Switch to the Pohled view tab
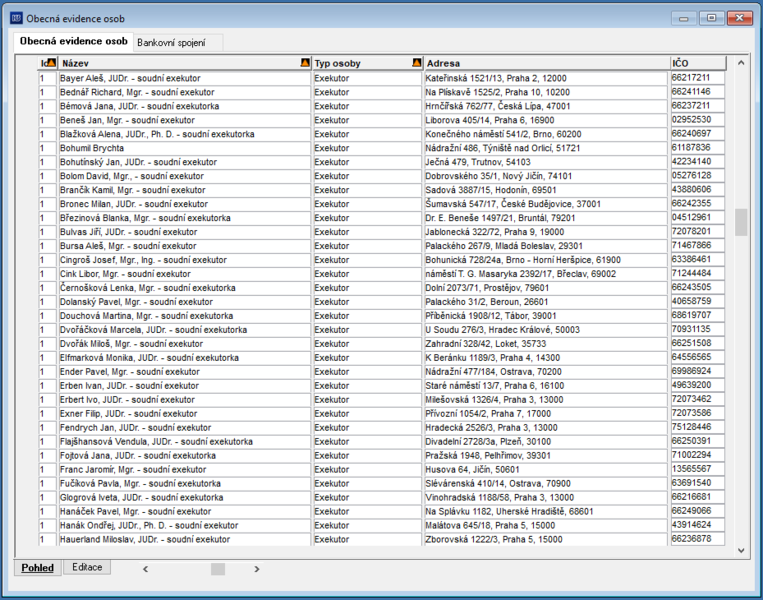The width and height of the screenshot is (763, 600). [x=37, y=568]
